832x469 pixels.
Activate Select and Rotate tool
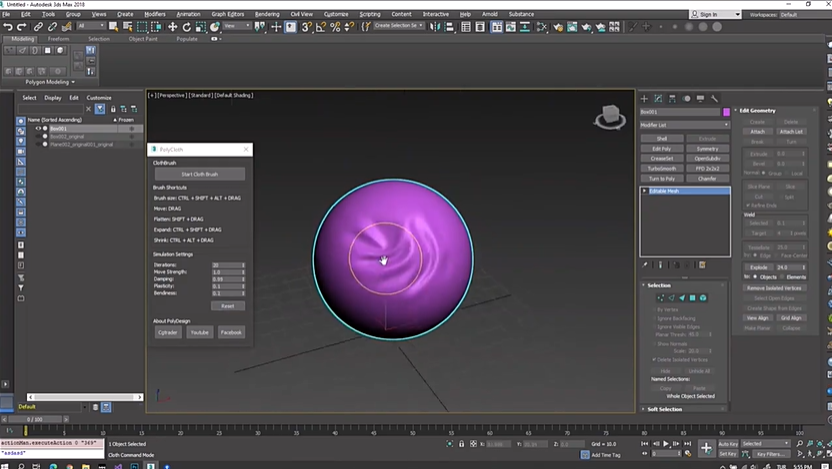tap(187, 27)
